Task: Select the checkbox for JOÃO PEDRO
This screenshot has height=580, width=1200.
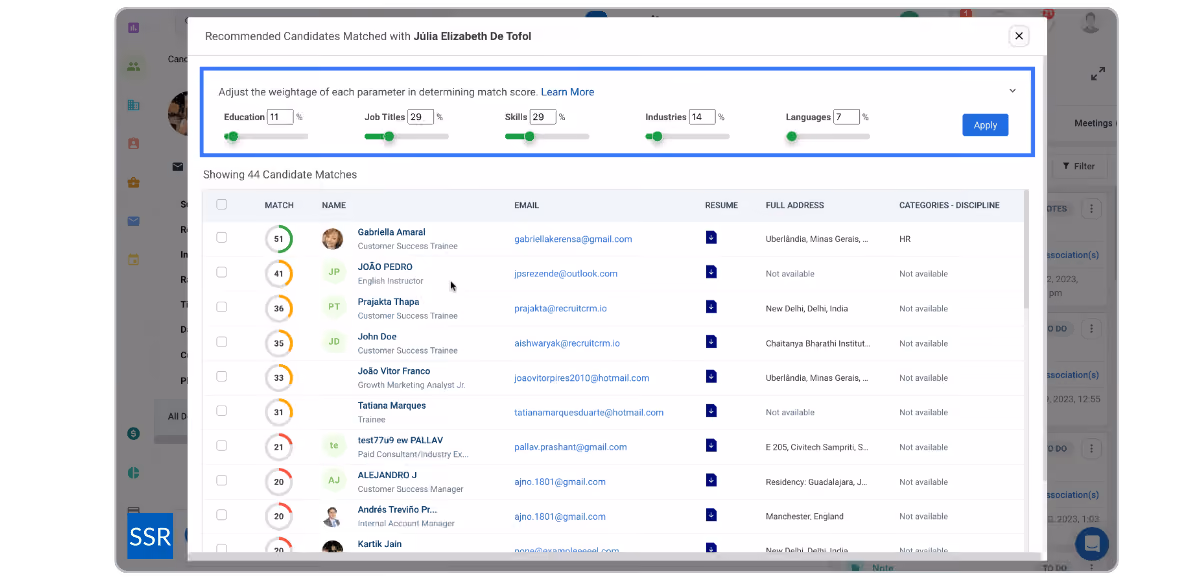Action: tap(222, 272)
